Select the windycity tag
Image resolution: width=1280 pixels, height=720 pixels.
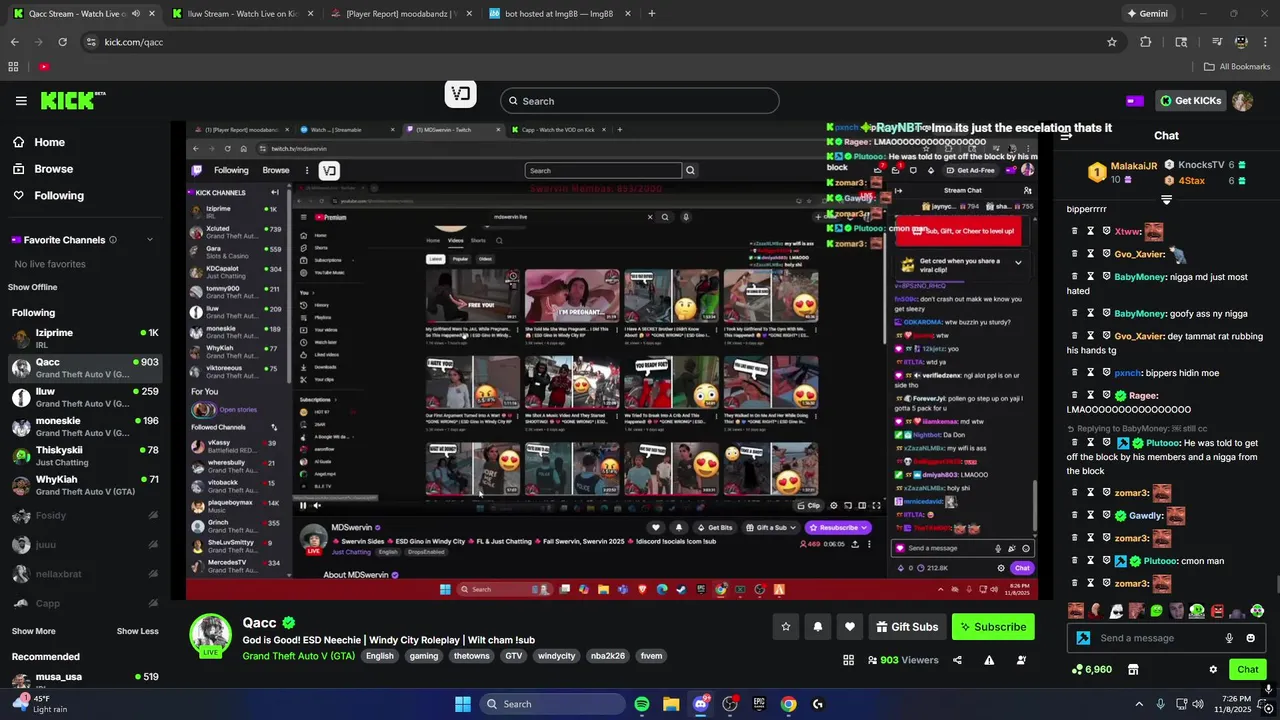[x=556, y=656]
